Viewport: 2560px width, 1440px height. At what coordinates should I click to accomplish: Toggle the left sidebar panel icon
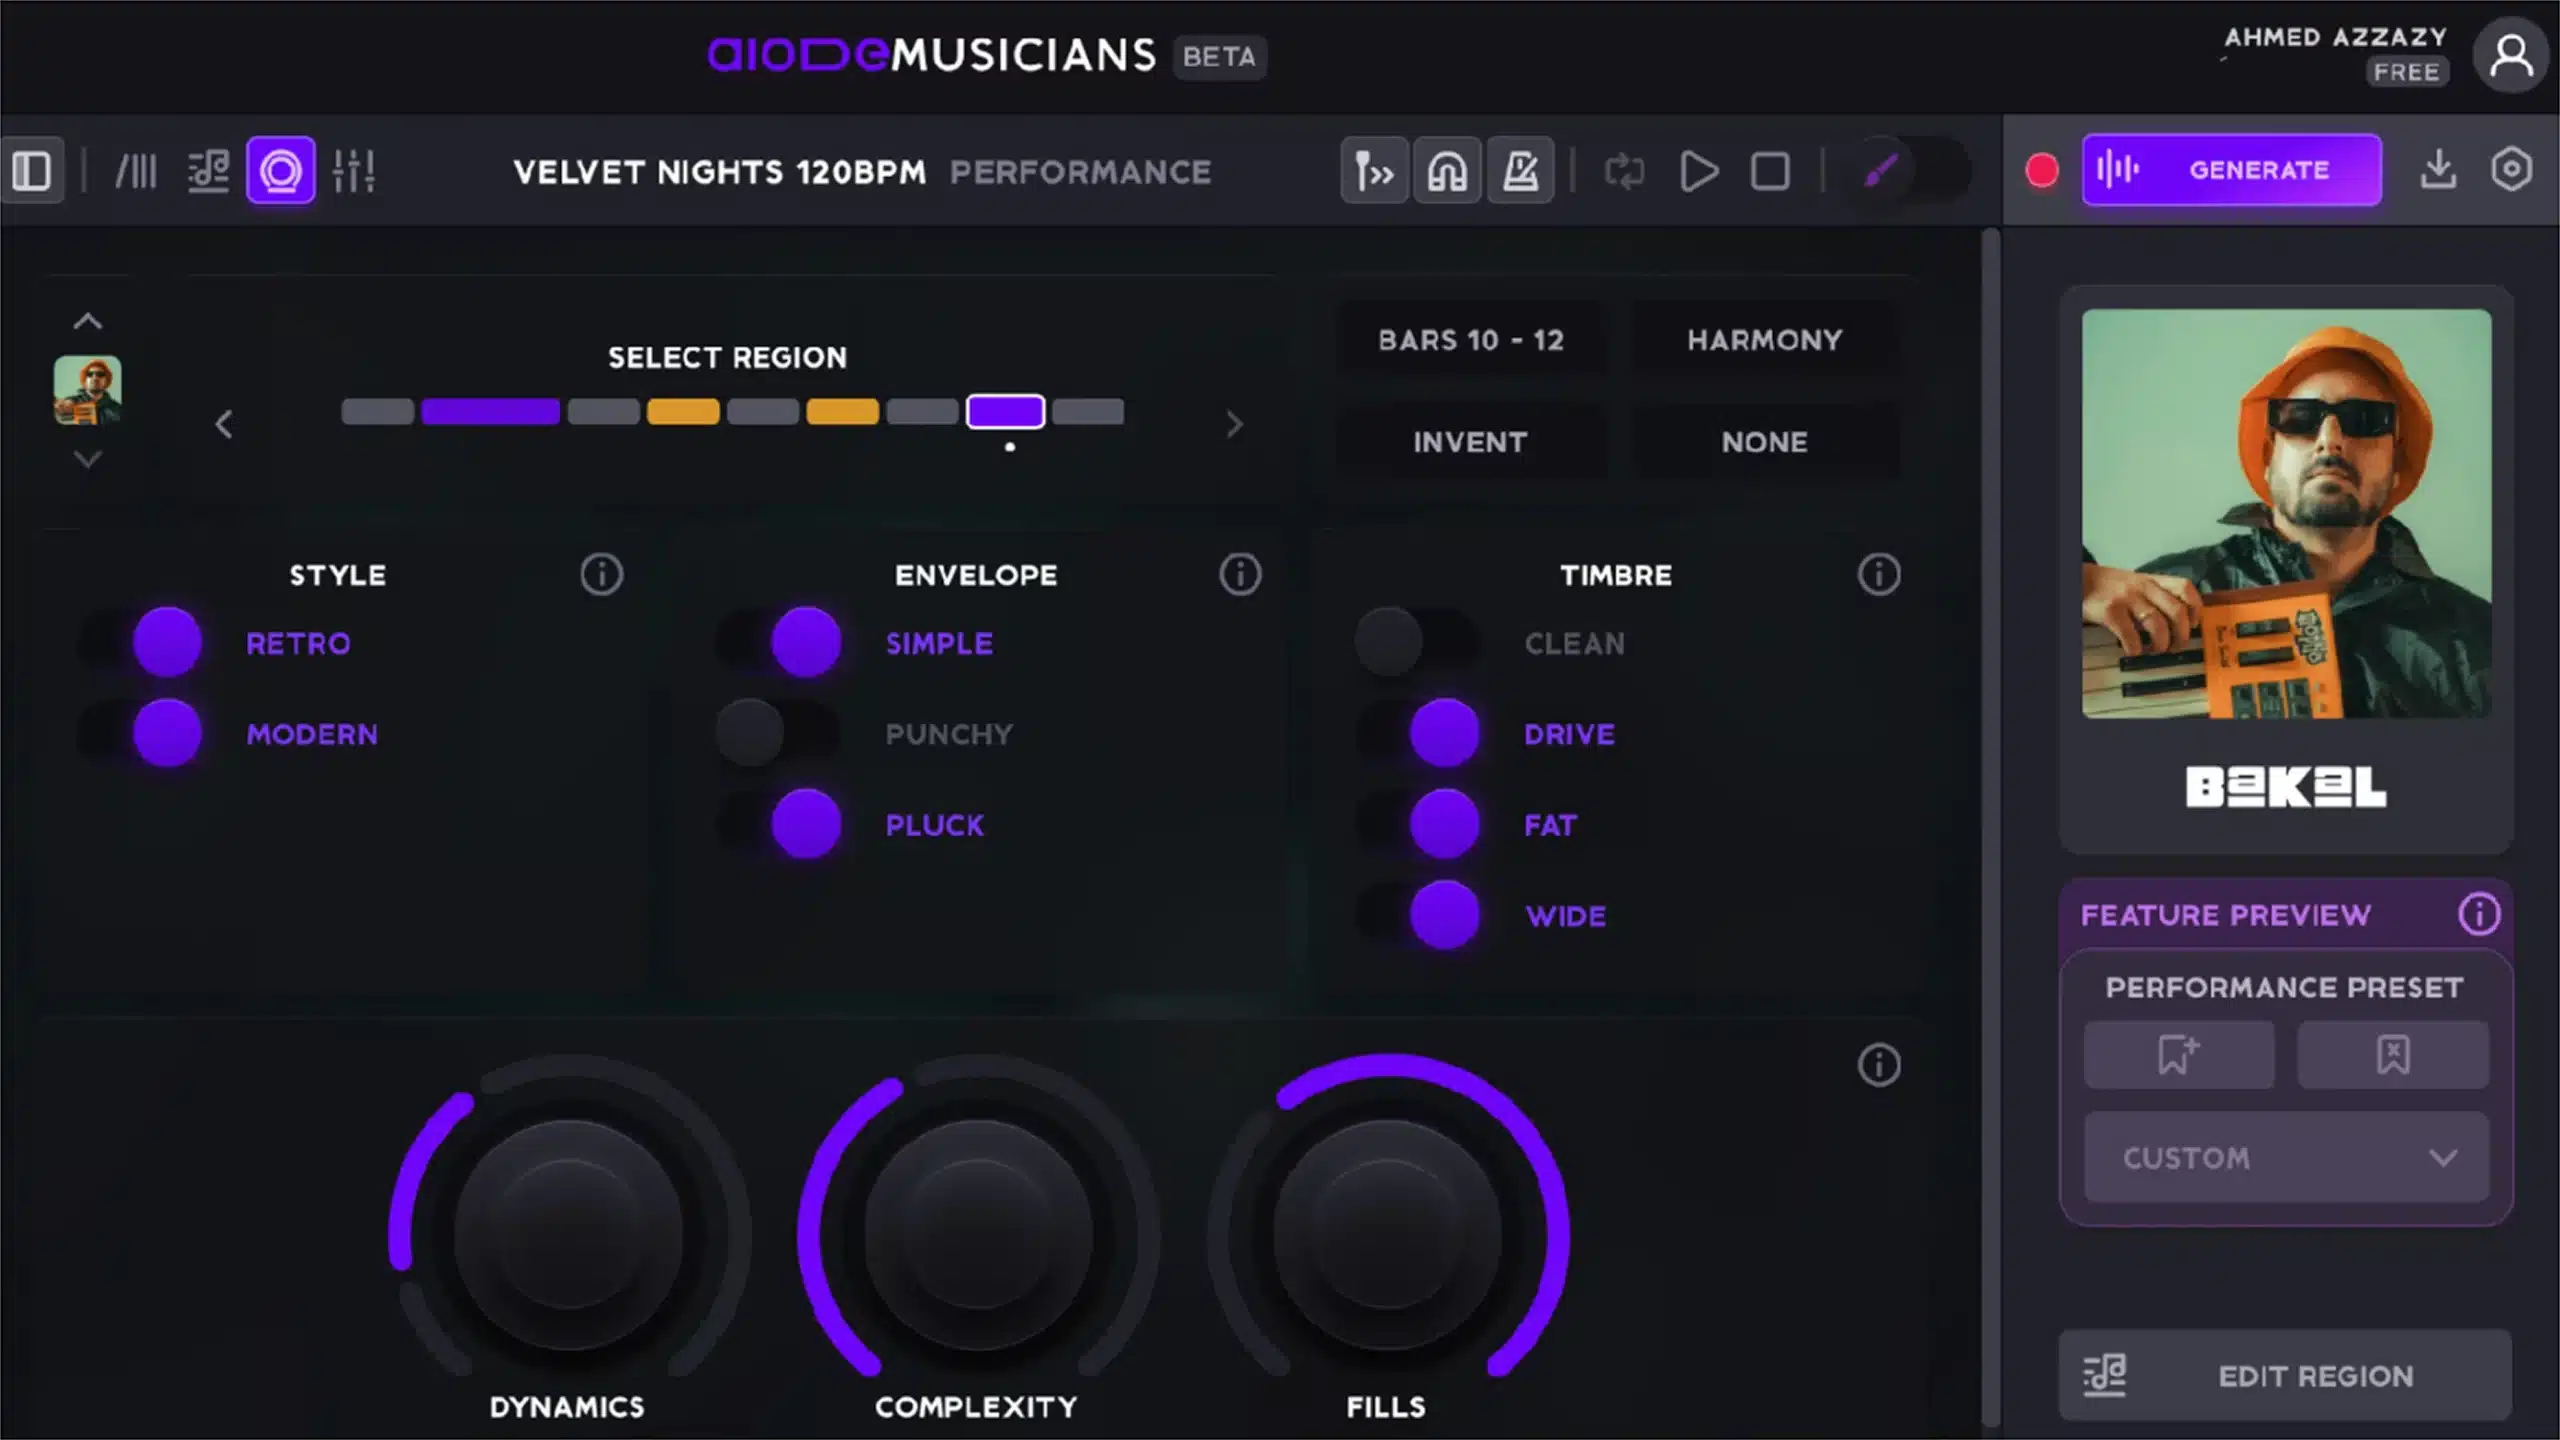point(33,170)
